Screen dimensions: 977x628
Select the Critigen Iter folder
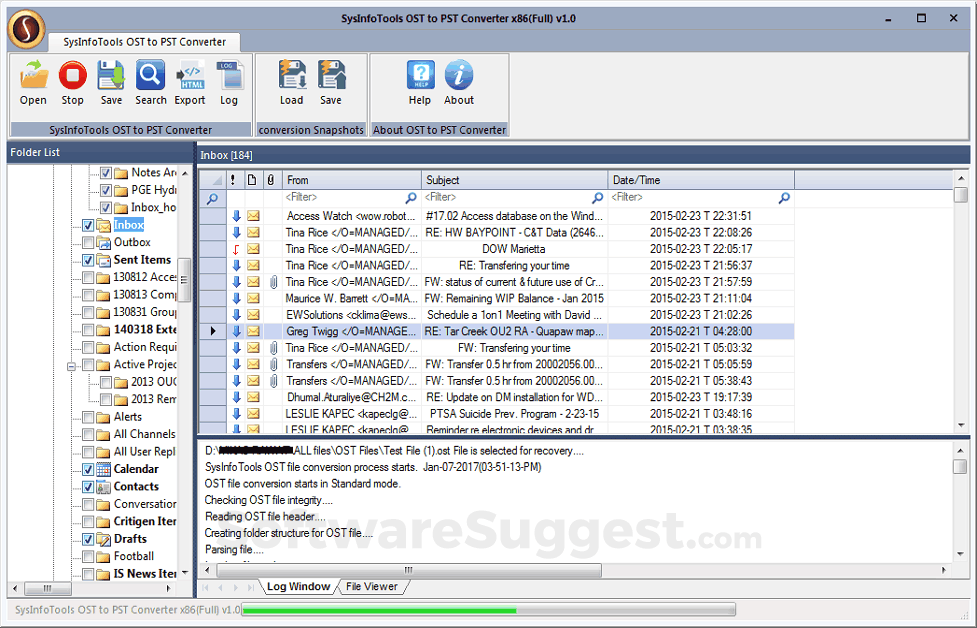145,521
